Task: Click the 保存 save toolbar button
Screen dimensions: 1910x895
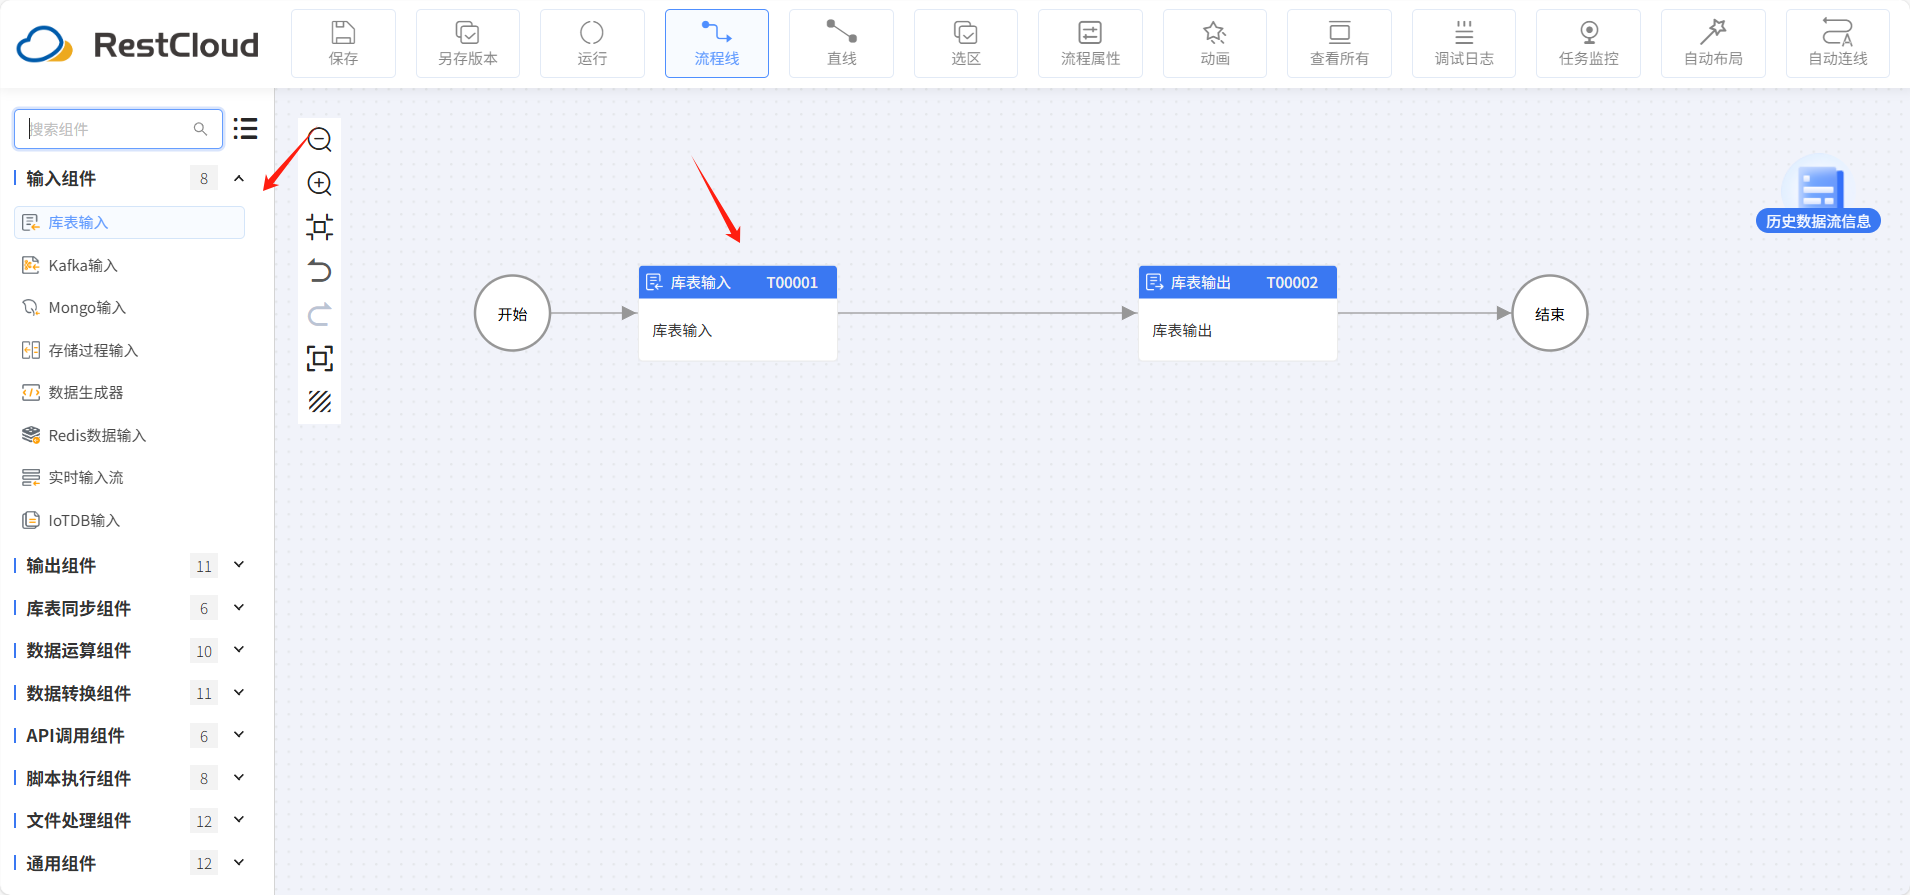Action: coord(343,44)
